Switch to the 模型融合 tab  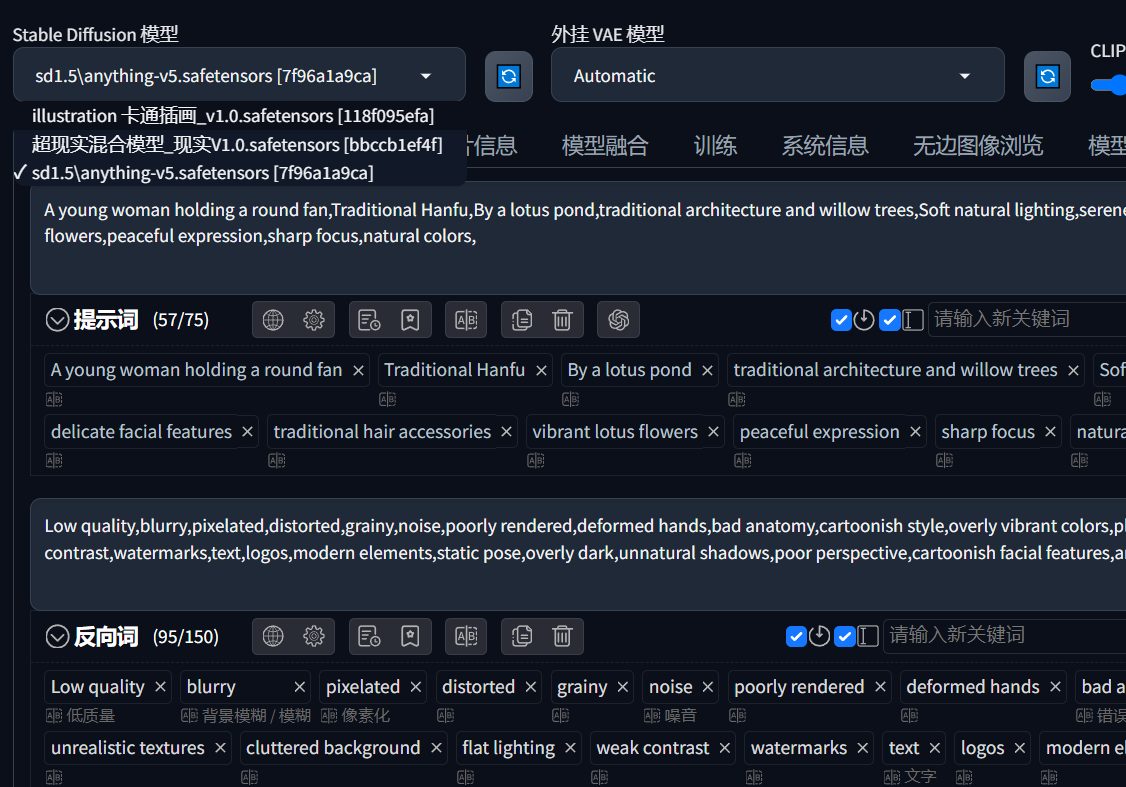pyautogui.click(x=605, y=146)
